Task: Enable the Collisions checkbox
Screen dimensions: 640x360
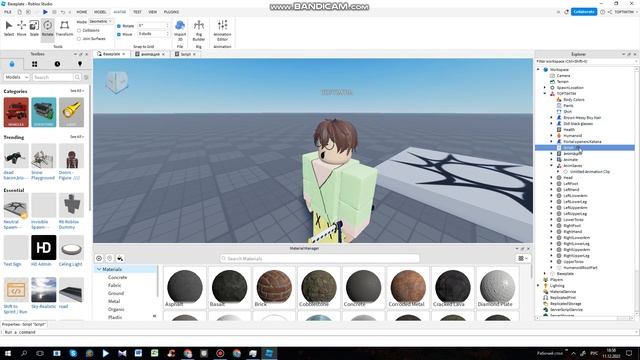Action: point(79,30)
